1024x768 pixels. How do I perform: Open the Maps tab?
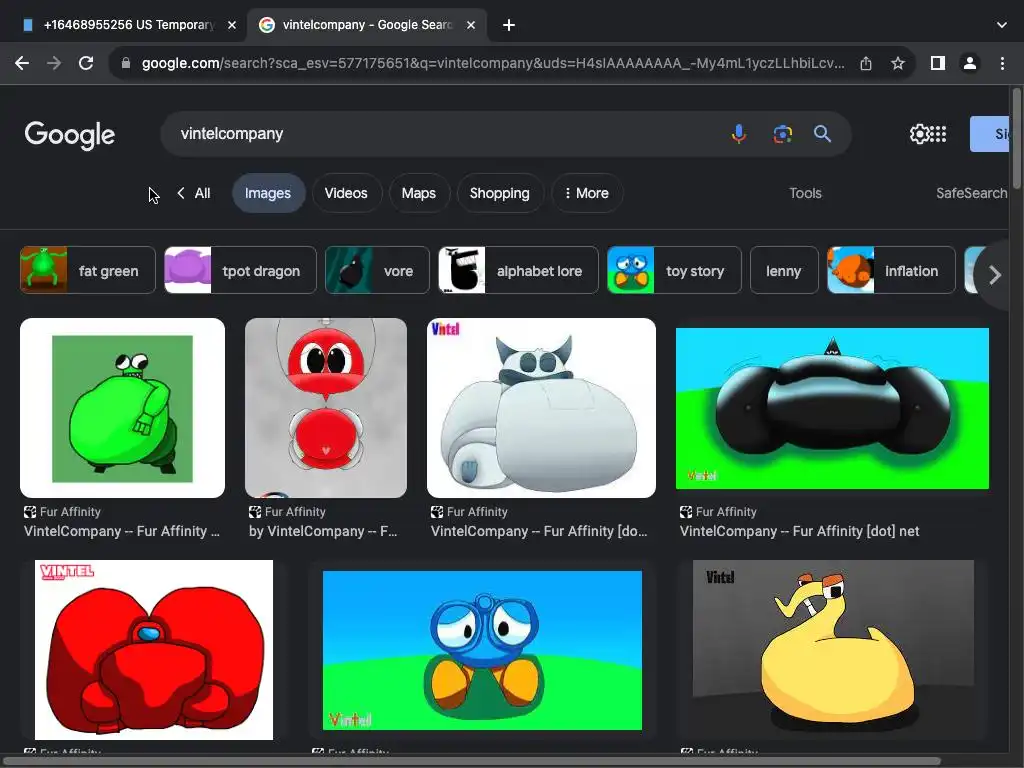coord(419,193)
